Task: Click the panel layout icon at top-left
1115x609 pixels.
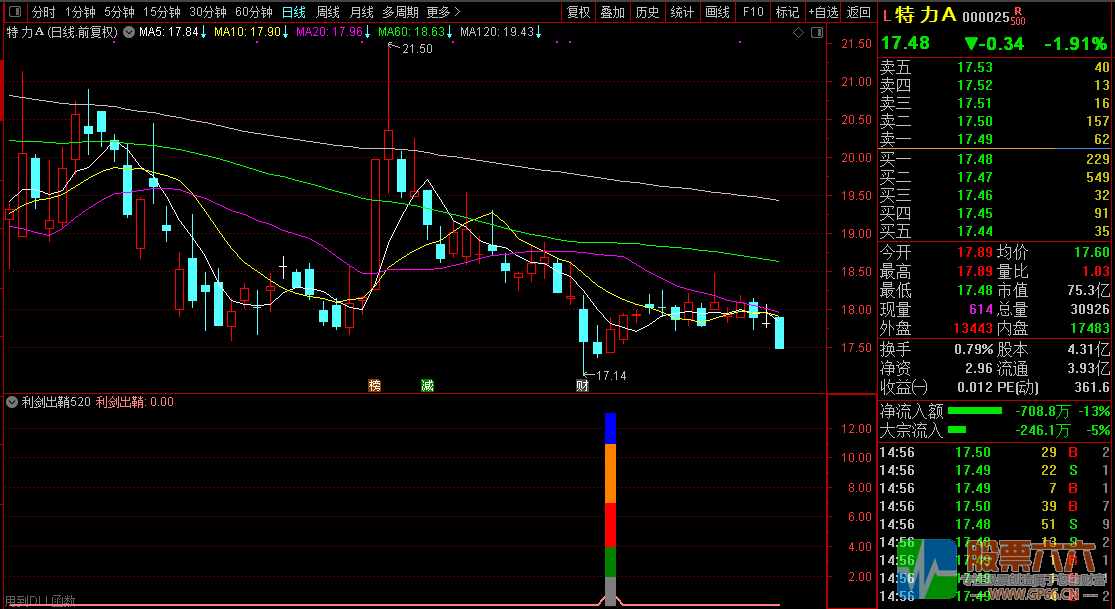Action: (13, 13)
